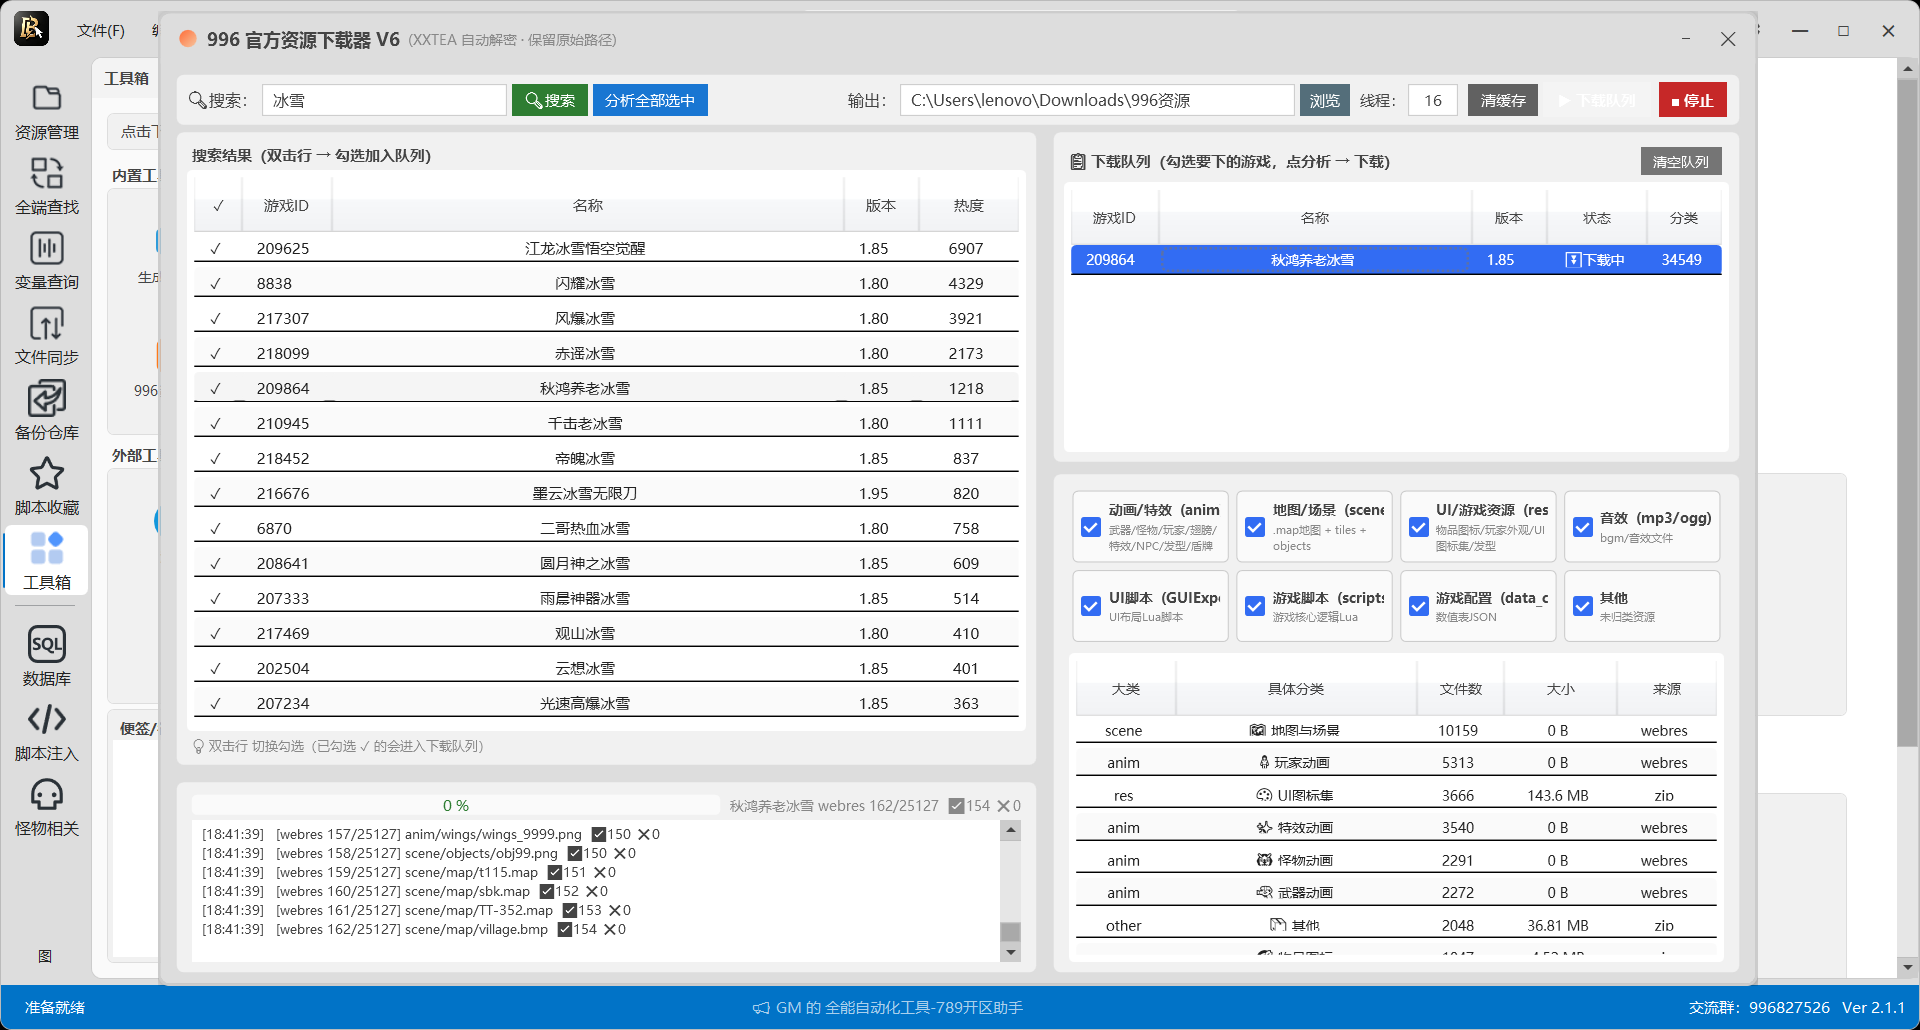Select the queue row 秋鸿养老冰雪 209864
The height and width of the screenshot is (1030, 1920).
coord(1396,260)
